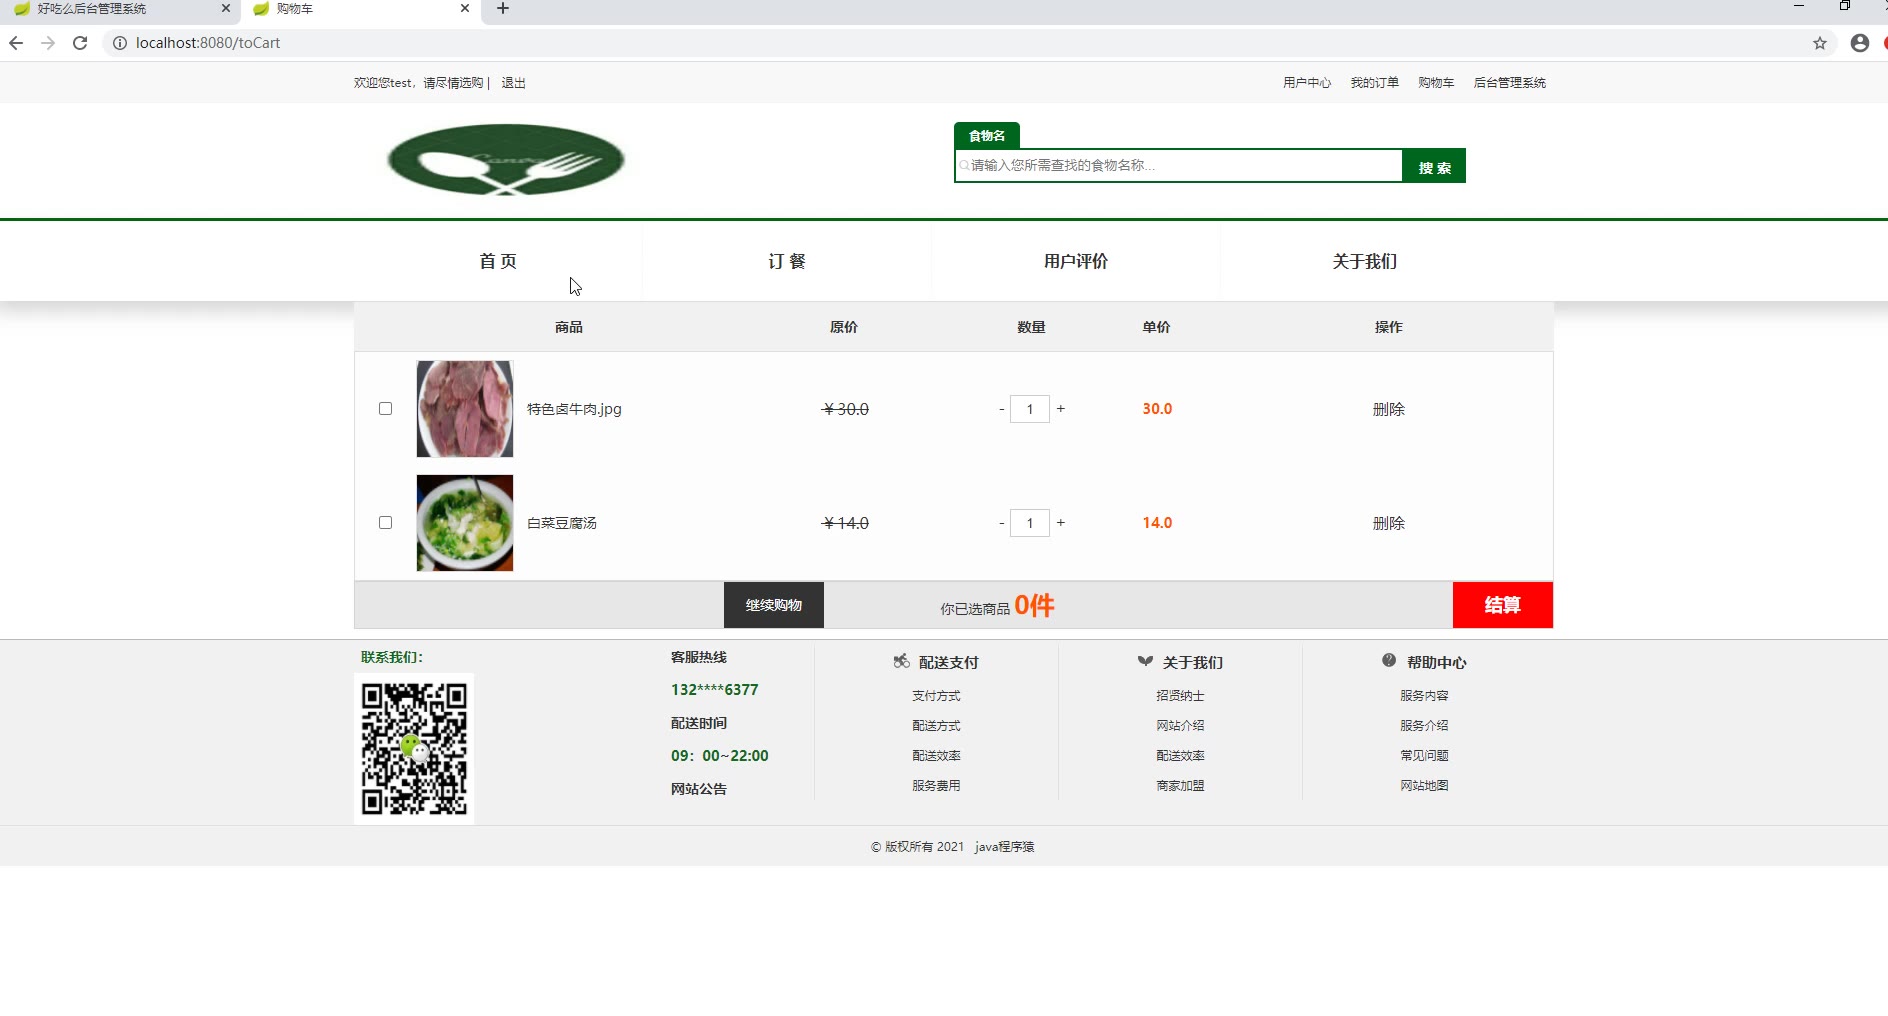Log out via the 退出 link
Viewport: 1888px width, 1016px height.
[x=513, y=83]
